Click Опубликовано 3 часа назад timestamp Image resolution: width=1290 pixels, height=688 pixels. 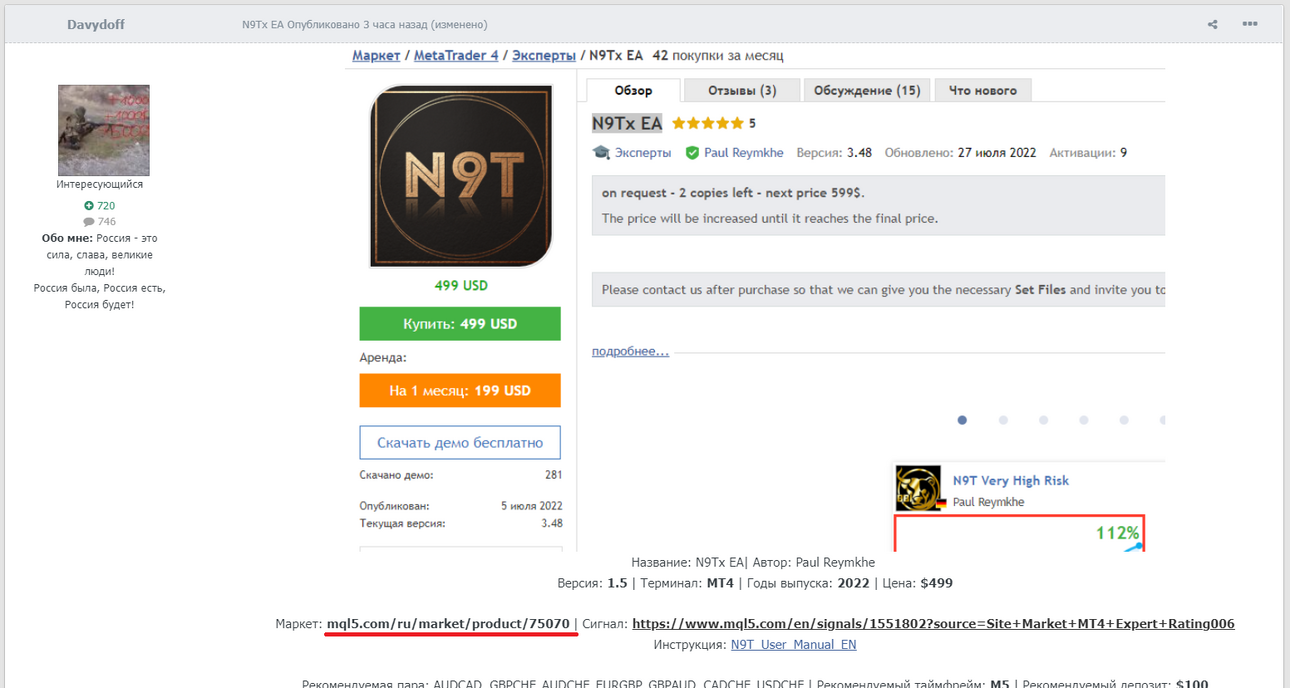point(387,24)
